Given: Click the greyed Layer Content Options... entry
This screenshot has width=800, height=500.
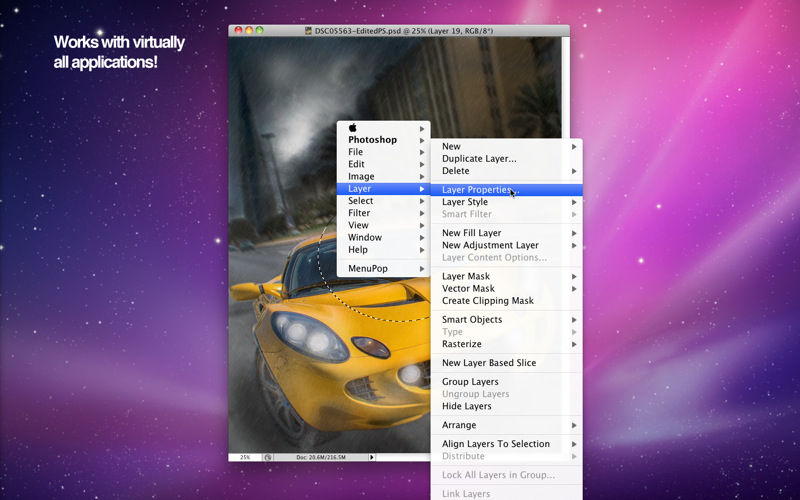Looking at the screenshot, I should click(x=507, y=258).
